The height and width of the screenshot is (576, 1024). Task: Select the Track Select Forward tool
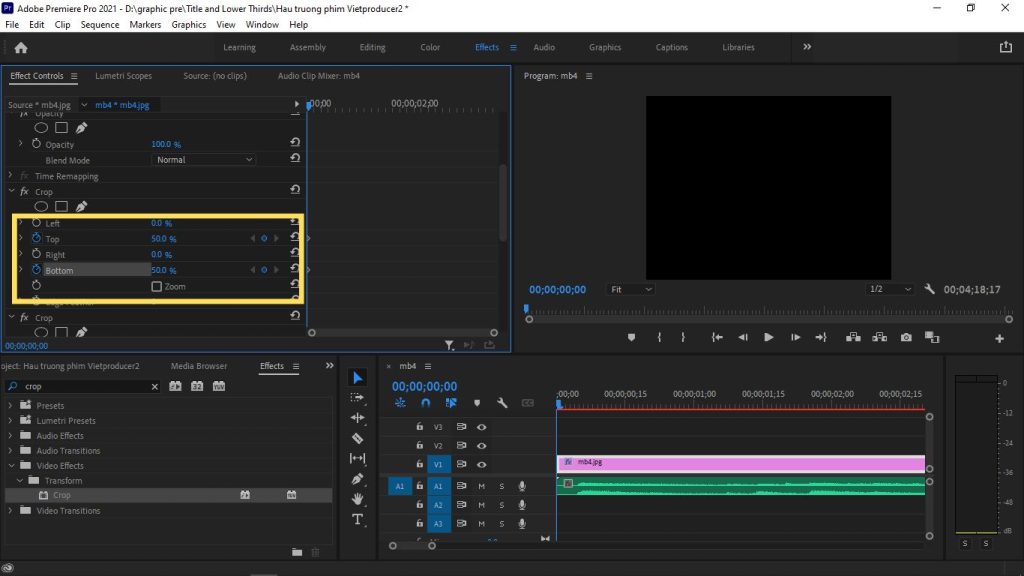pyautogui.click(x=358, y=399)
